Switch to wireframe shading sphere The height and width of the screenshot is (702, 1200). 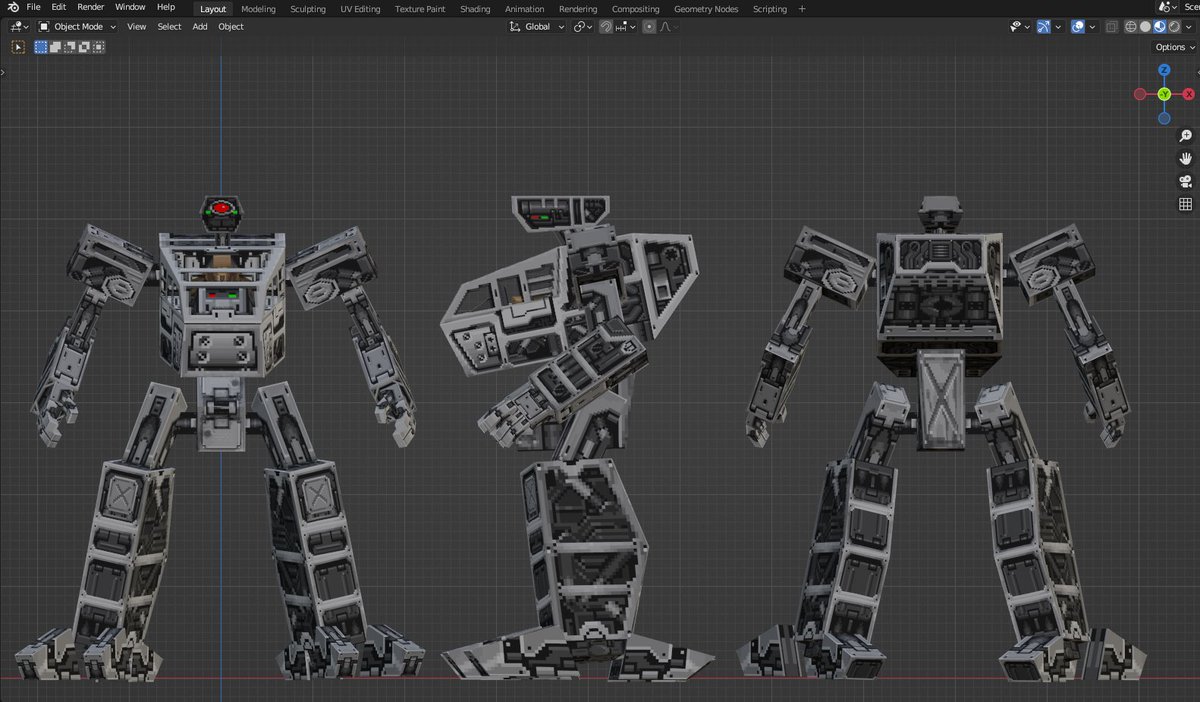click(x=1131, y=27)
